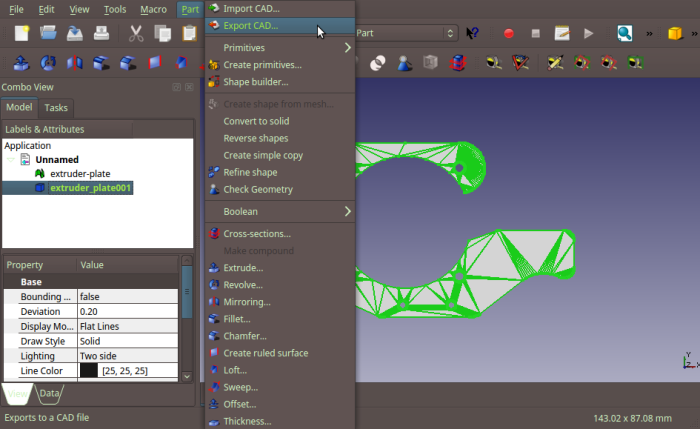Float the Combo View panel
This screenshot has width=700, height=429.
coord(176,87)
